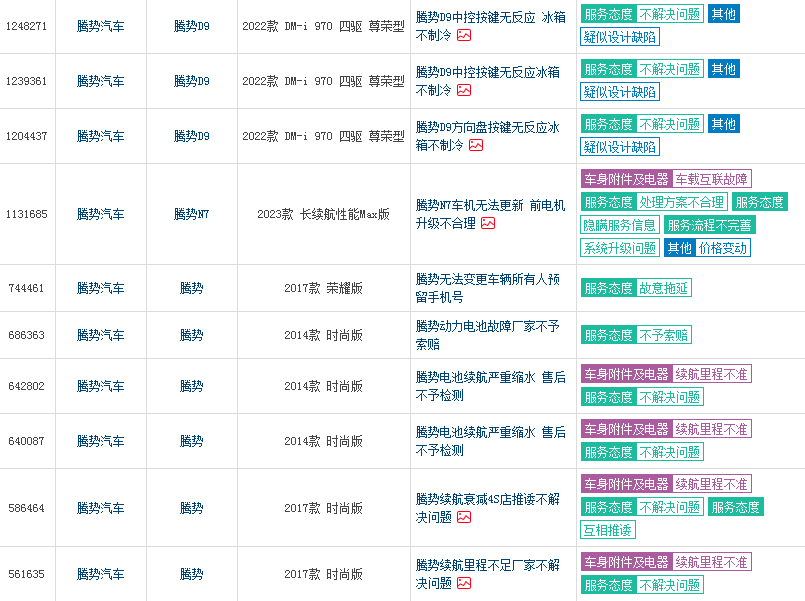The image size is (805, 601).
Task: Open brand link 腾势汽车 in row 561635
Action: click(101, 574)
